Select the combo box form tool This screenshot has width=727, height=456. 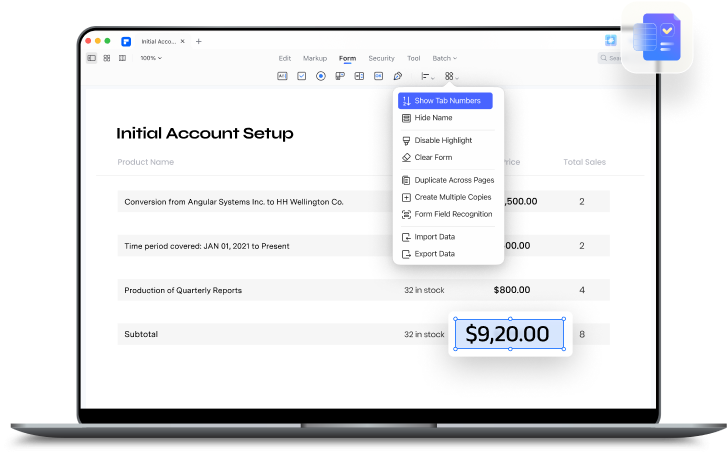(x=340, y=76)
